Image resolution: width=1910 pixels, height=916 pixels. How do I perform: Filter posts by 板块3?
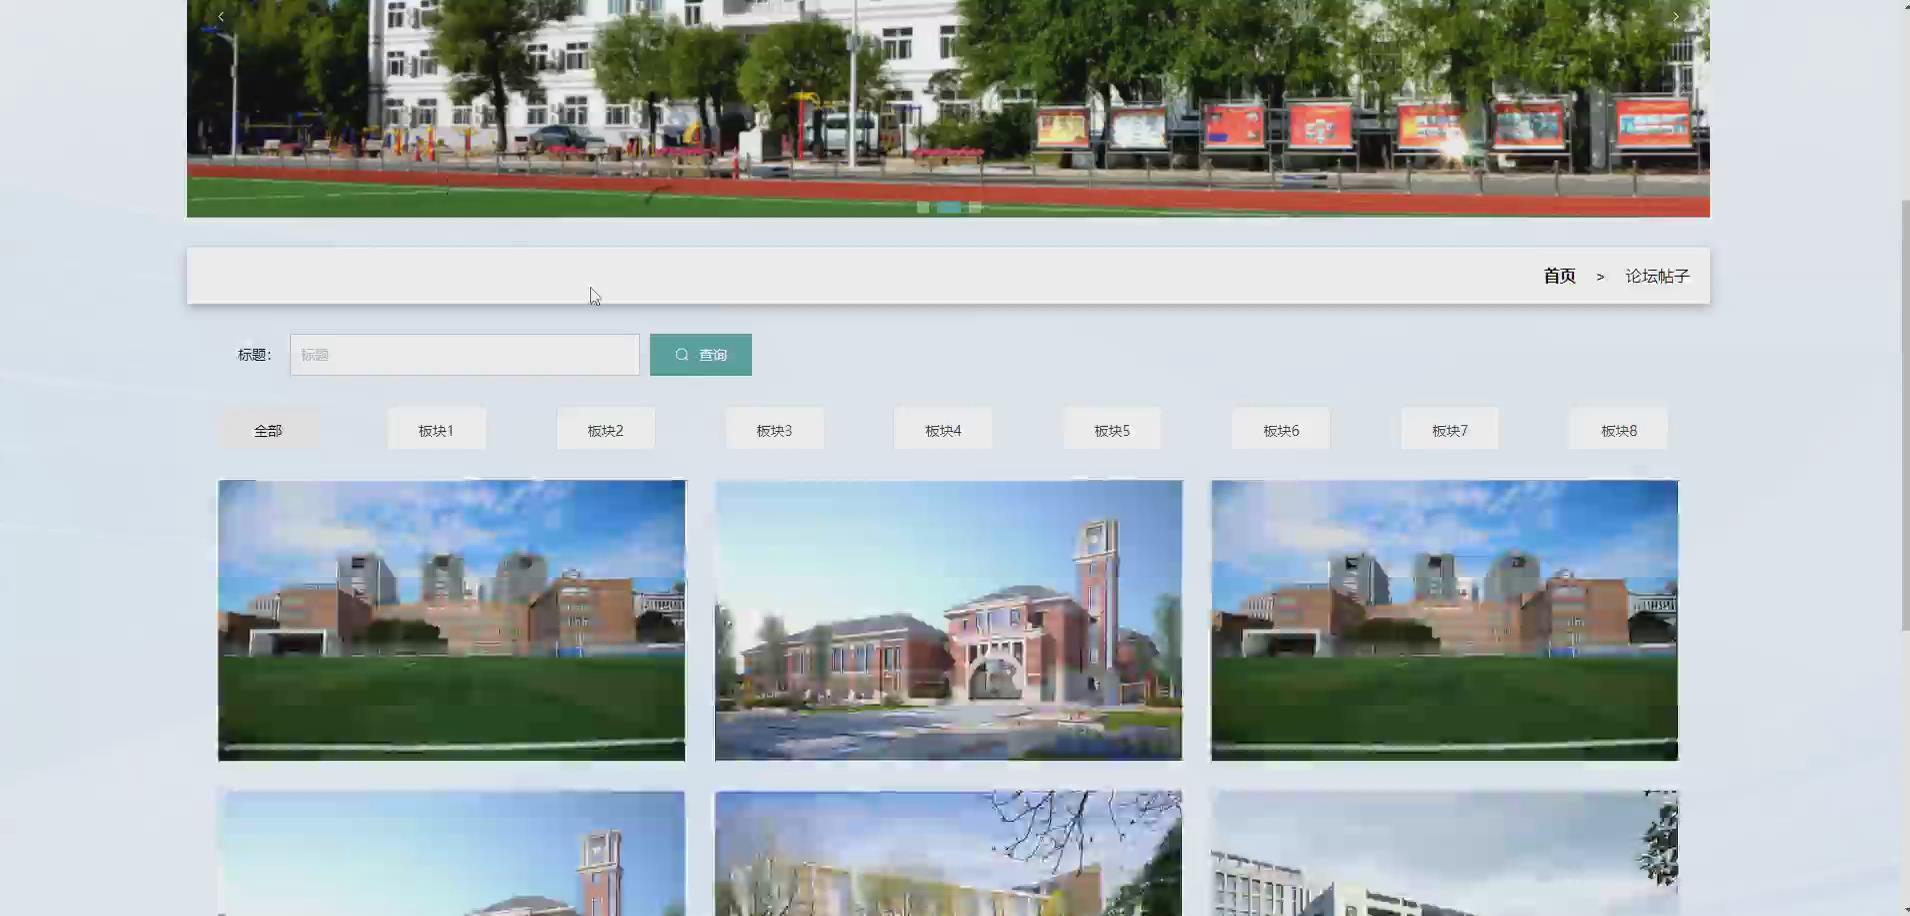point(774,430)
